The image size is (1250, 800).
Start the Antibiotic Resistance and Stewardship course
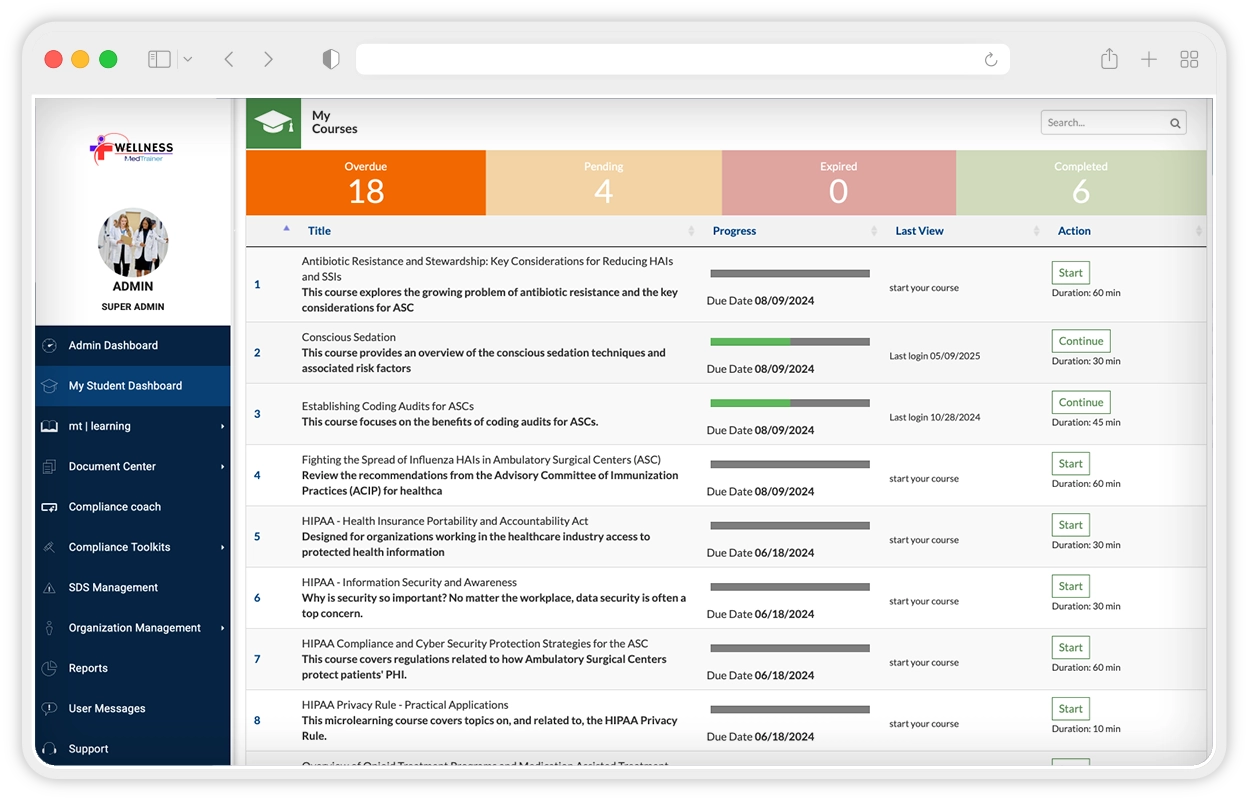coord(1070,273)
